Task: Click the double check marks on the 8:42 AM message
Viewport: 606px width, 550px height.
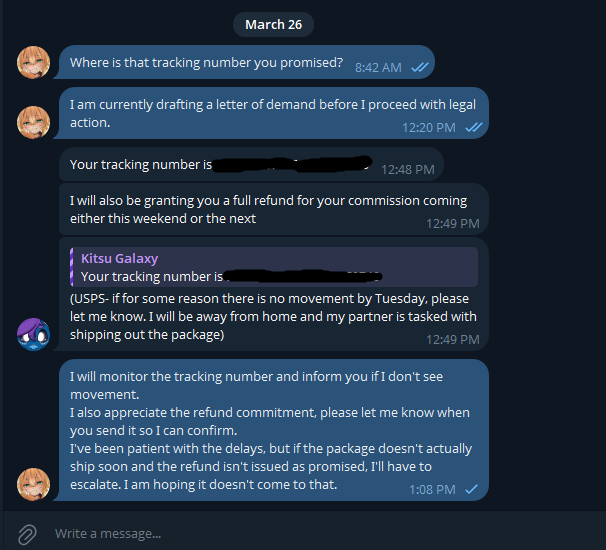Action: 420,67
